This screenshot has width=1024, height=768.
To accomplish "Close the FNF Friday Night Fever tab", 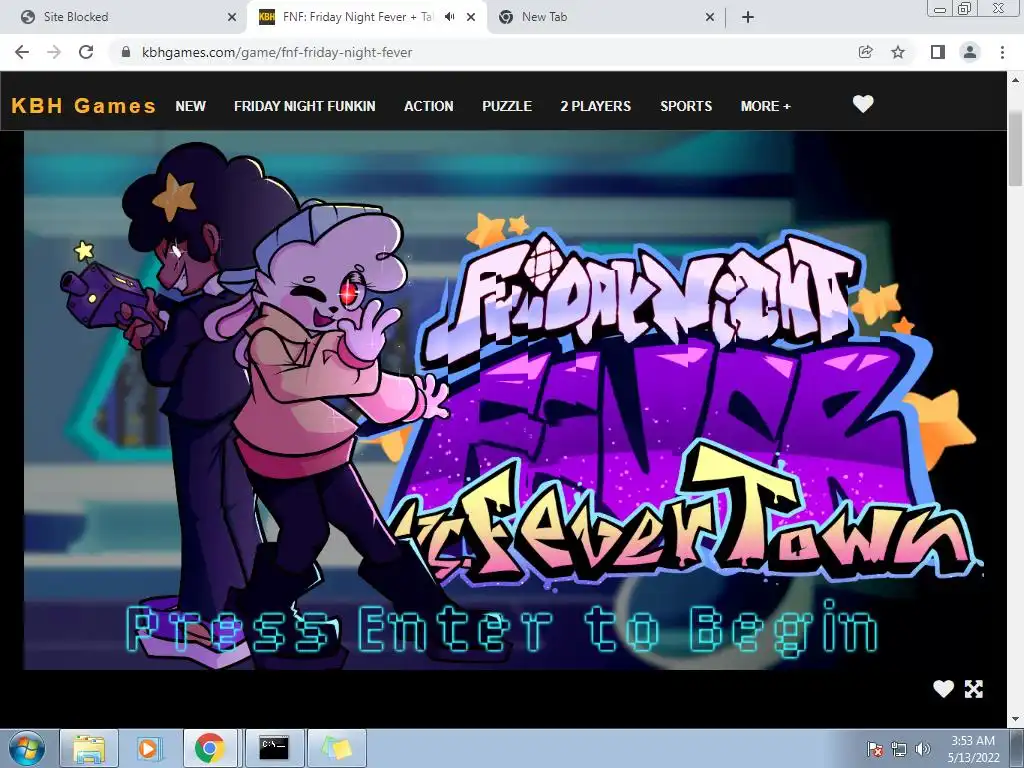I will [471, 17].
